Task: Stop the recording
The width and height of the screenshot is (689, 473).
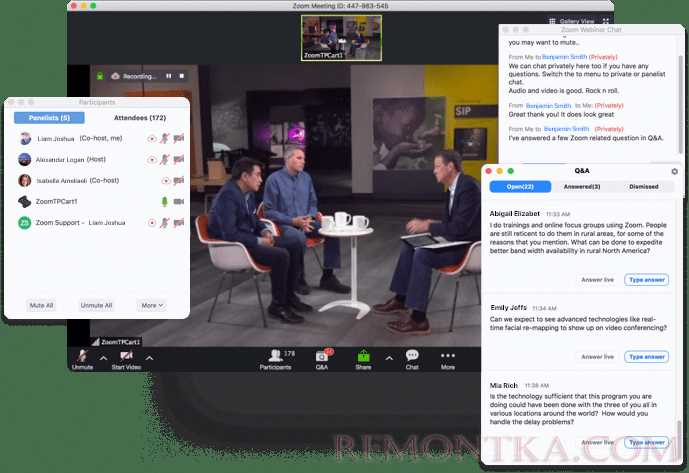Action: [x=182, y=76]
